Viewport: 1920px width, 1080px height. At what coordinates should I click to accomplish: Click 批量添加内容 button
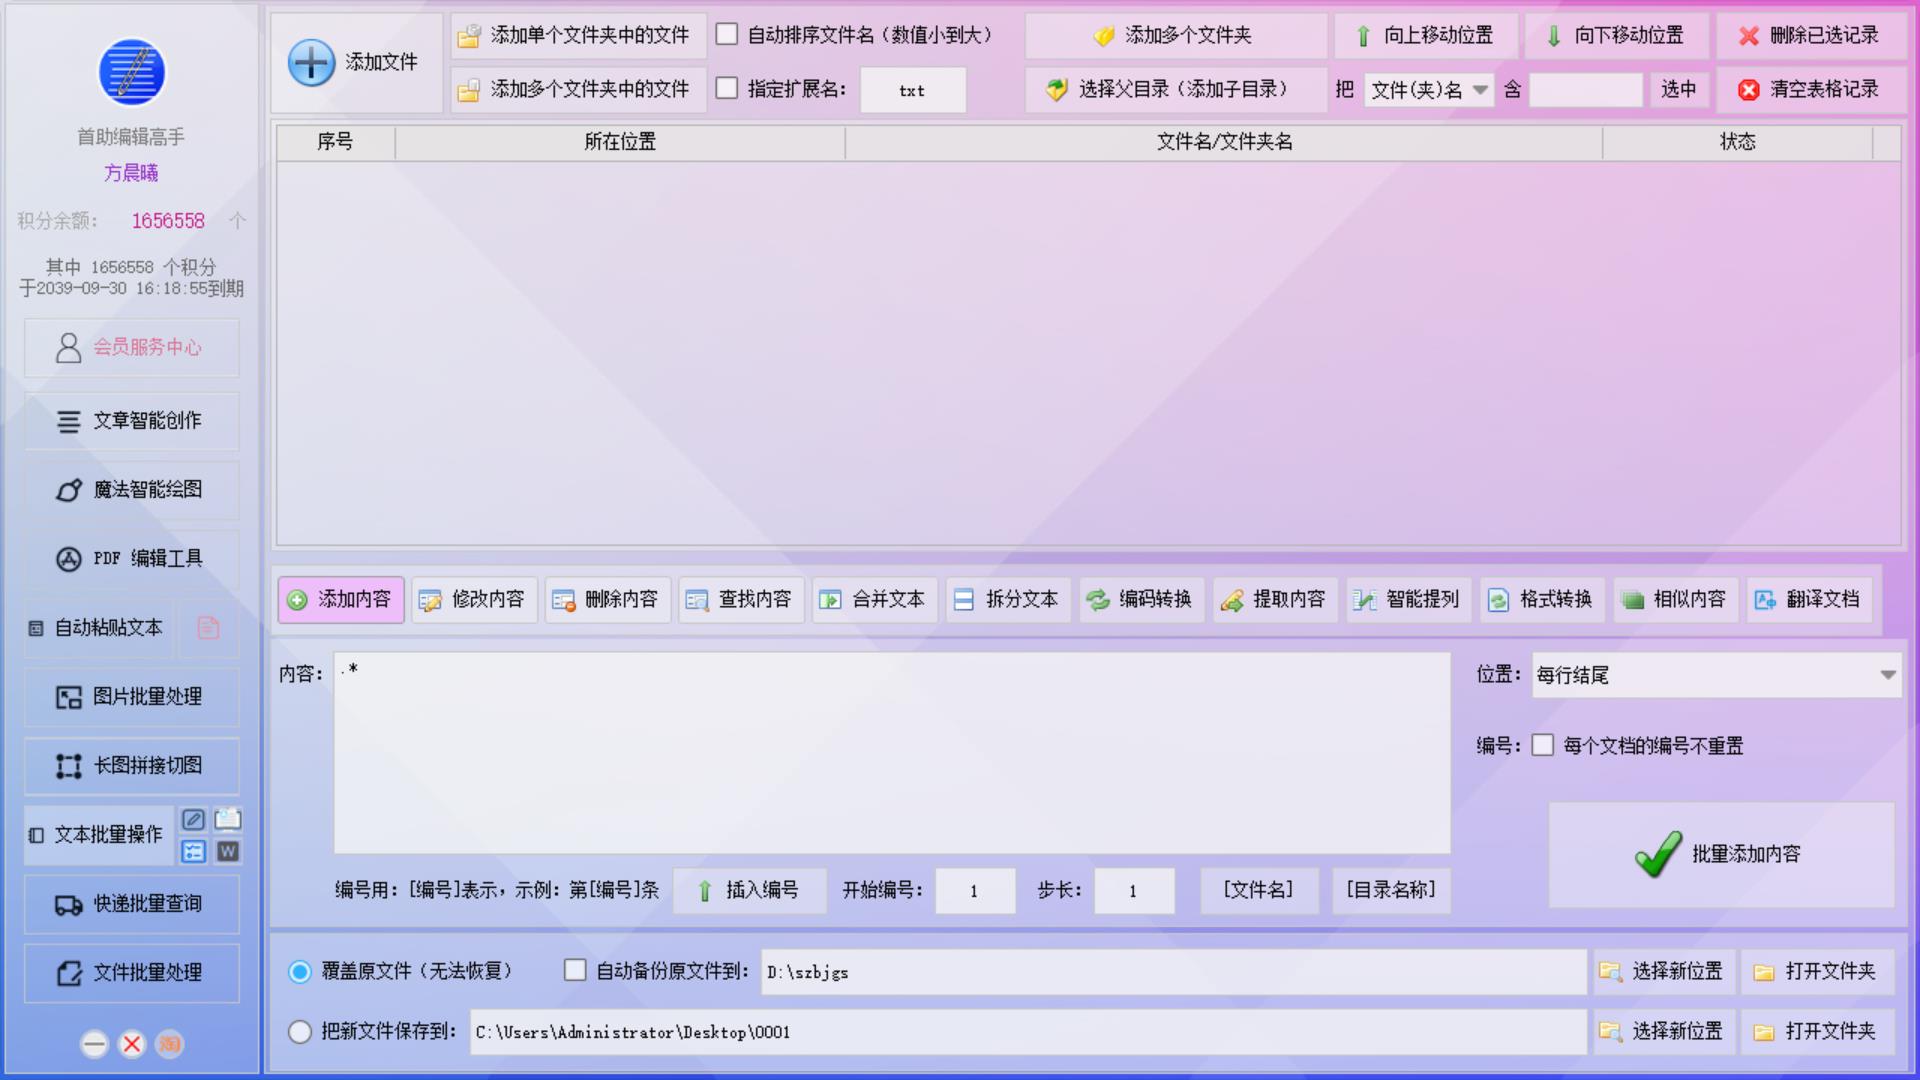1721,855
